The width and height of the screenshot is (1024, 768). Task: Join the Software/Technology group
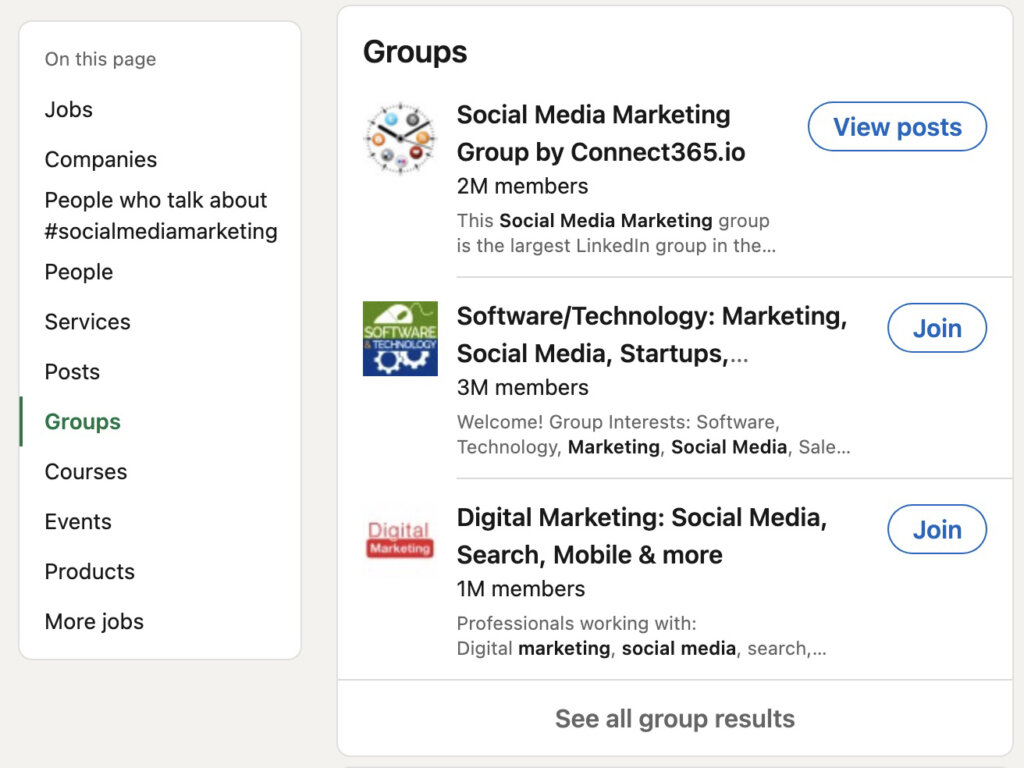point(936,328)
